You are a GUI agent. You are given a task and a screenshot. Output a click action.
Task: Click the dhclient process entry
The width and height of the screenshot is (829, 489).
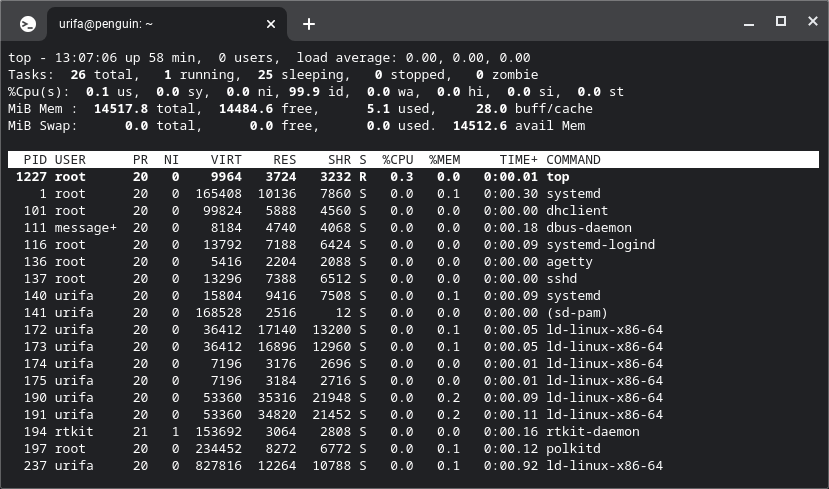(x=578, y=211)
